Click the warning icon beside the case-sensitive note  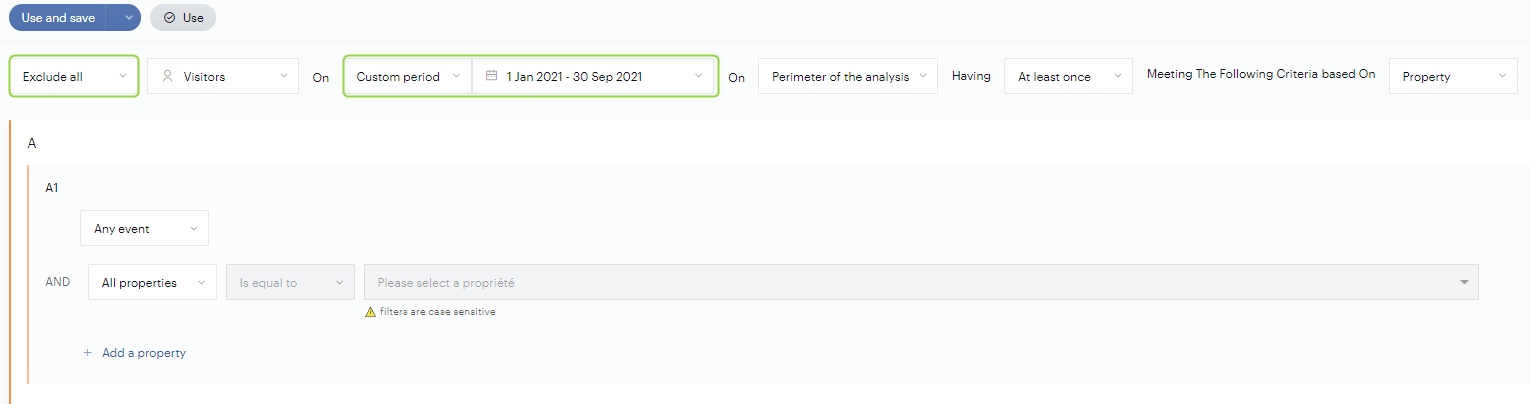click(370, 312)
